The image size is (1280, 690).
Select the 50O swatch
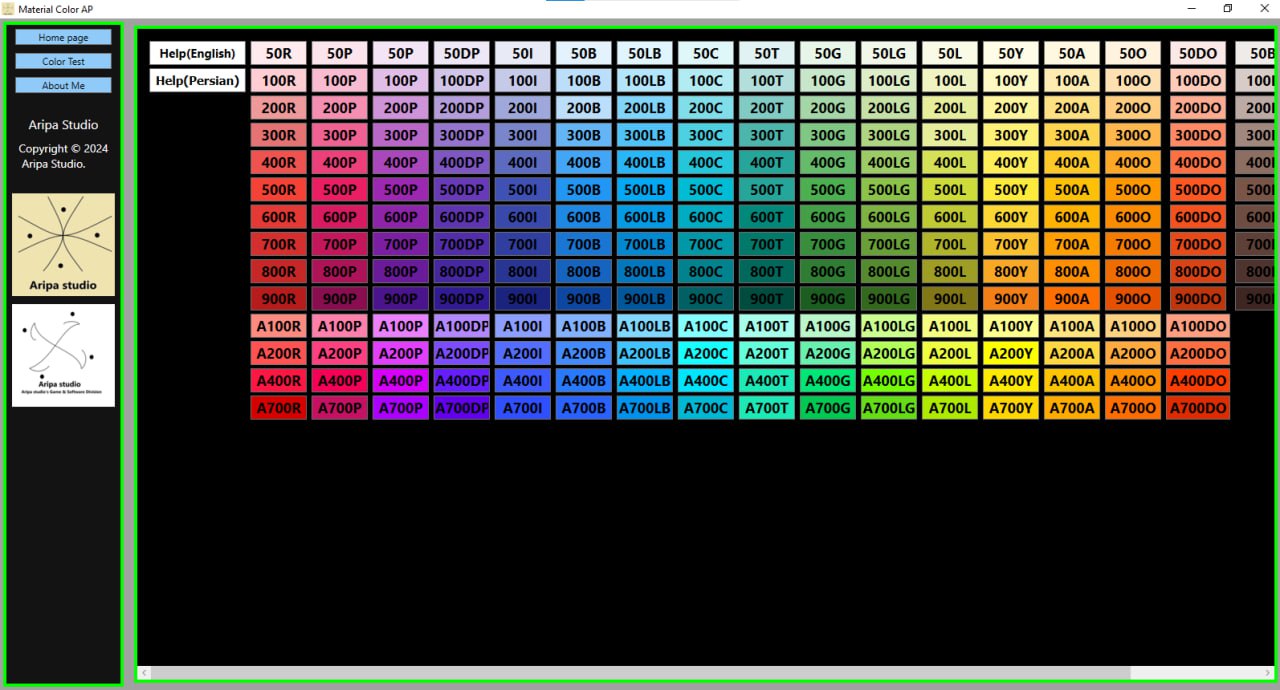pos(1133,53)
